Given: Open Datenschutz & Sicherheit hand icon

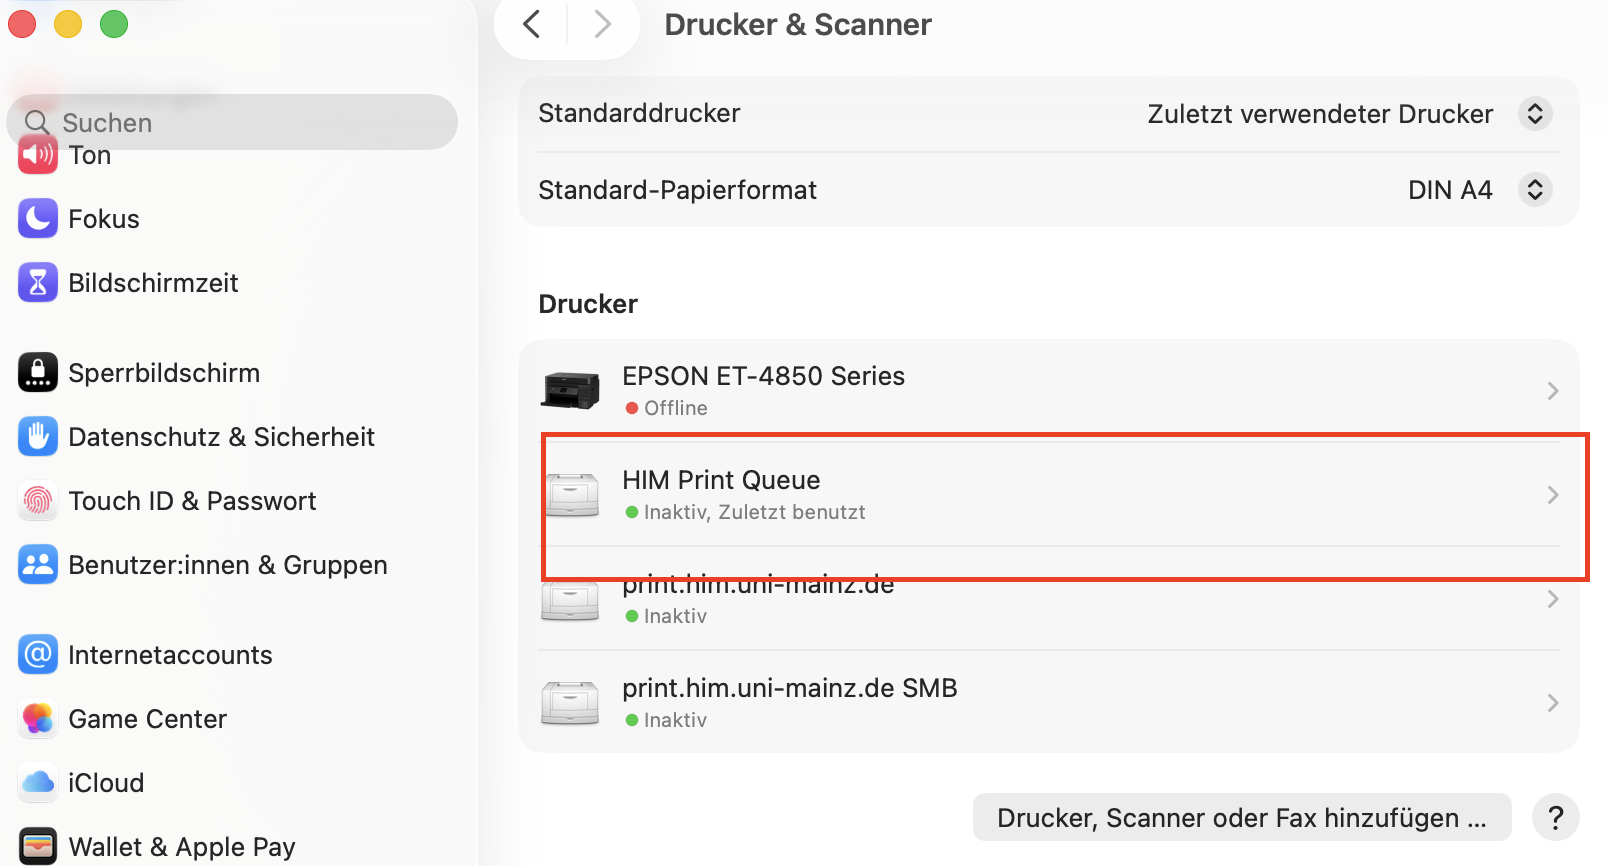Looking at the screenshot, I should 38,437.
